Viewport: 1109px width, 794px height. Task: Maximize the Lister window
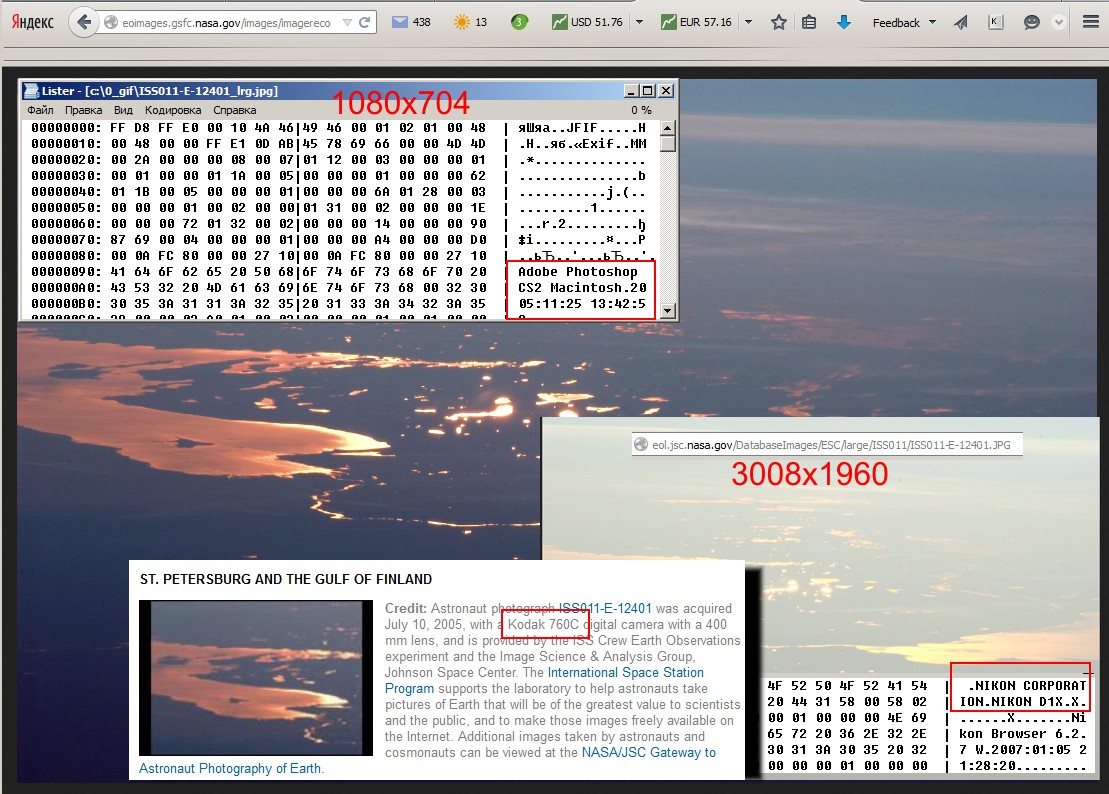pos(648,91)
